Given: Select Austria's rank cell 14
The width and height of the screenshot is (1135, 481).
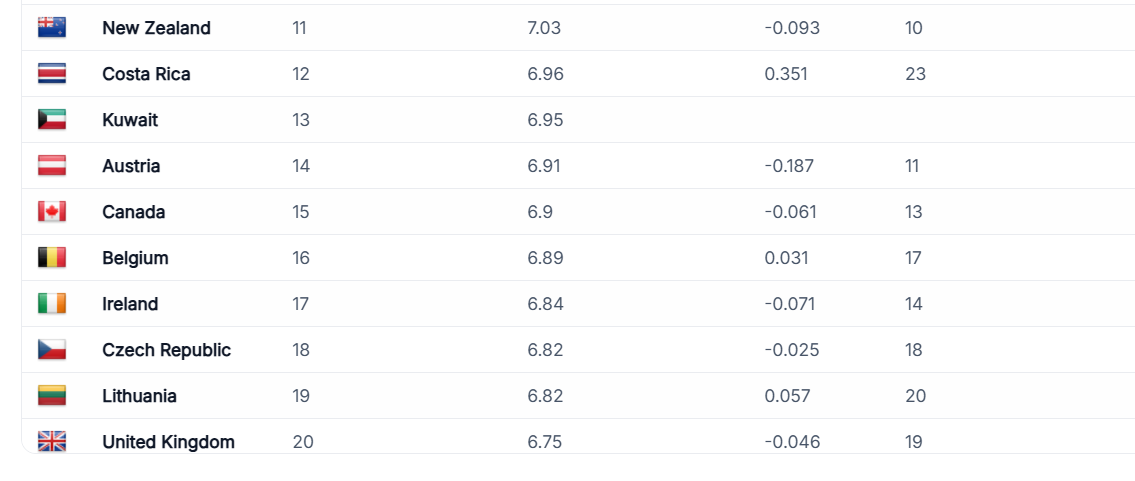Looking at the screenshot, I should click(x=301, y=166).
